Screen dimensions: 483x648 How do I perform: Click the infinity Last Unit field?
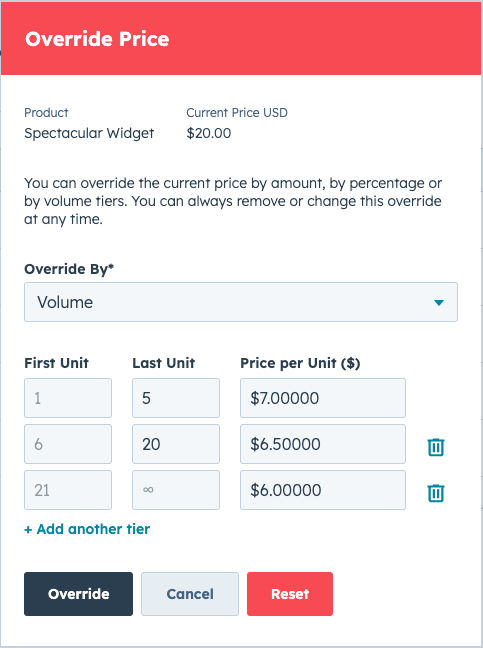(x=176, y=490)
